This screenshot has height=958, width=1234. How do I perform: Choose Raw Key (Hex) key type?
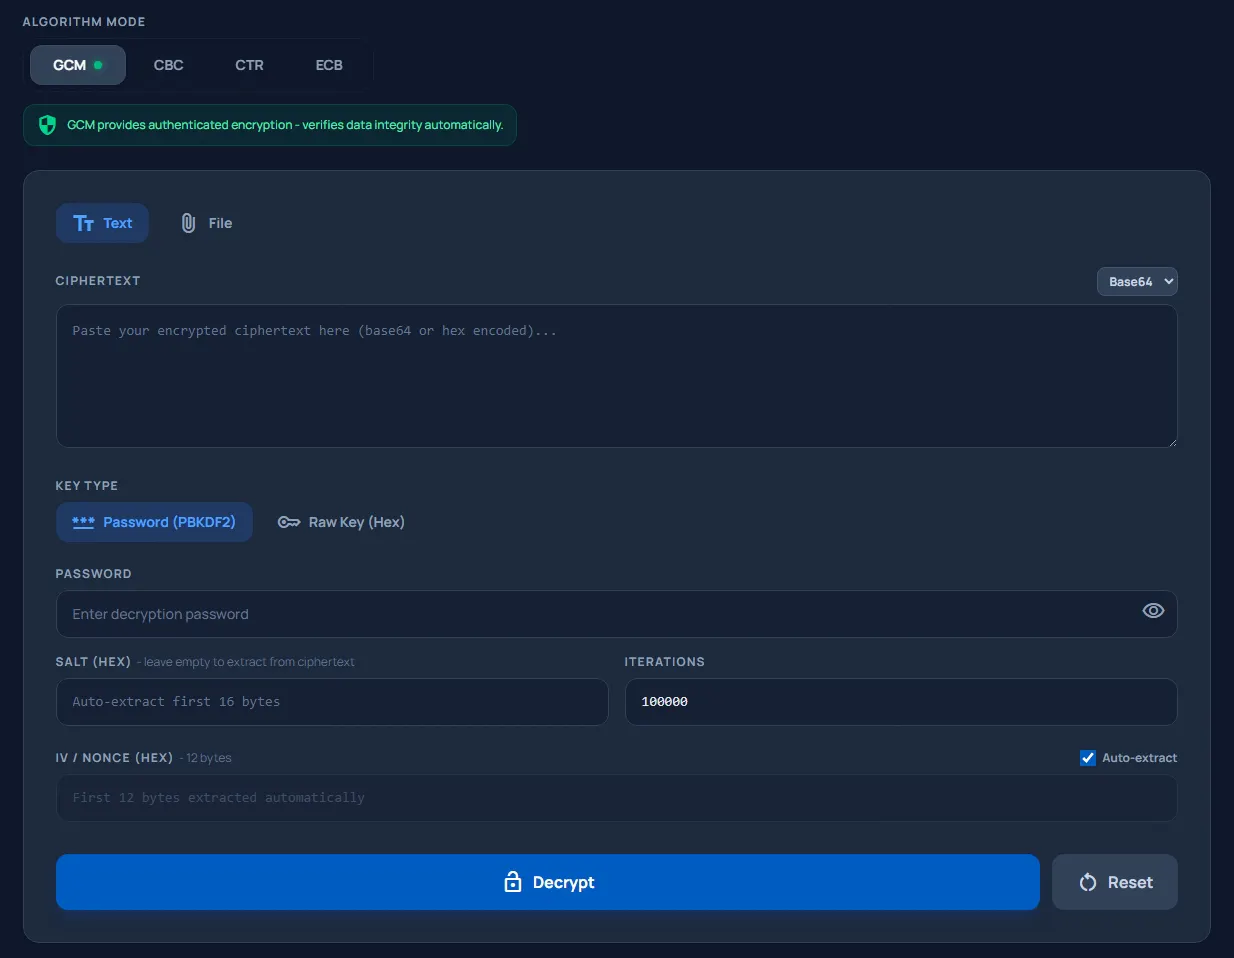click(x=341, y=522)
